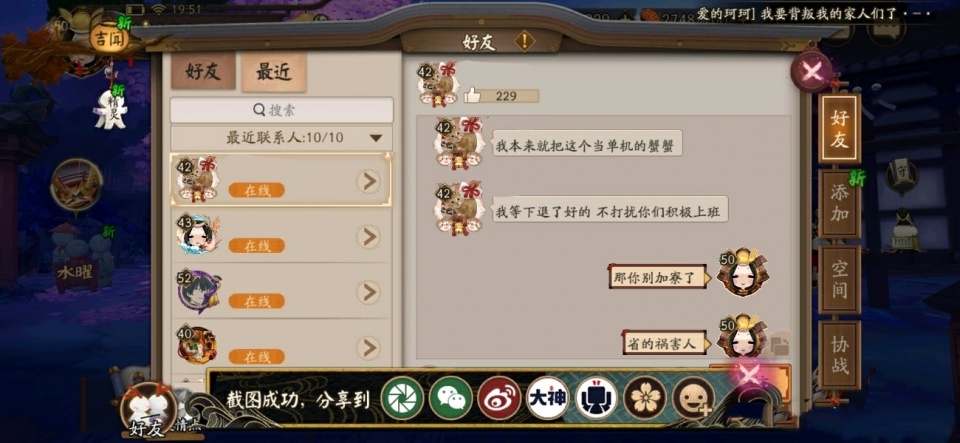Share screenshot to 大神 app
This screenshot has width=960, height=443.
[548, 398]
